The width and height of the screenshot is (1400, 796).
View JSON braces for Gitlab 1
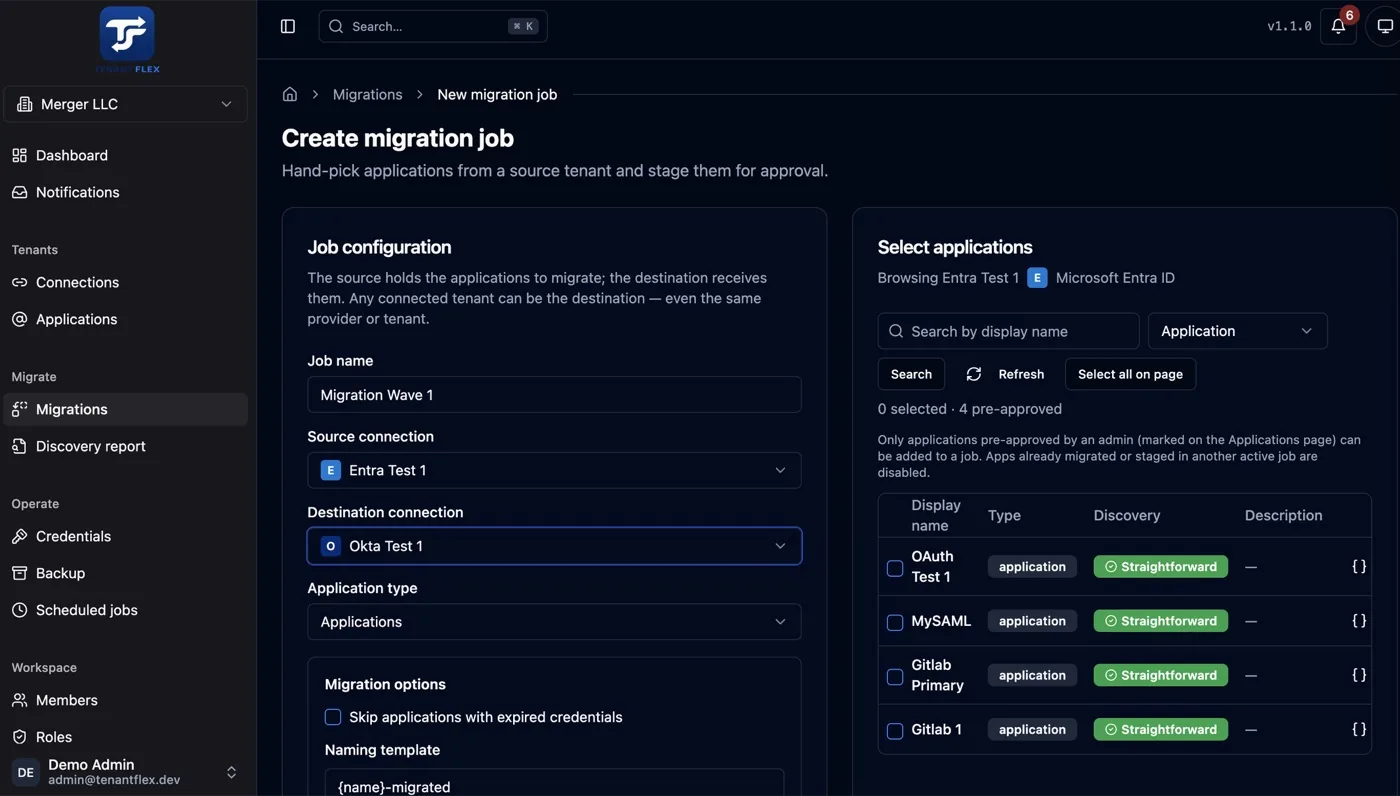[x=1359, y=729]
